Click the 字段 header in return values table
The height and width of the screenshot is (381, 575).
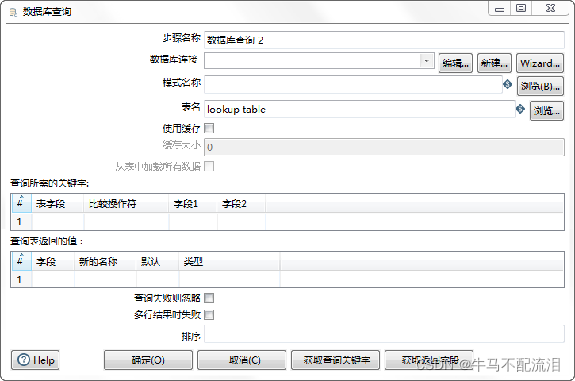[53, 261]
